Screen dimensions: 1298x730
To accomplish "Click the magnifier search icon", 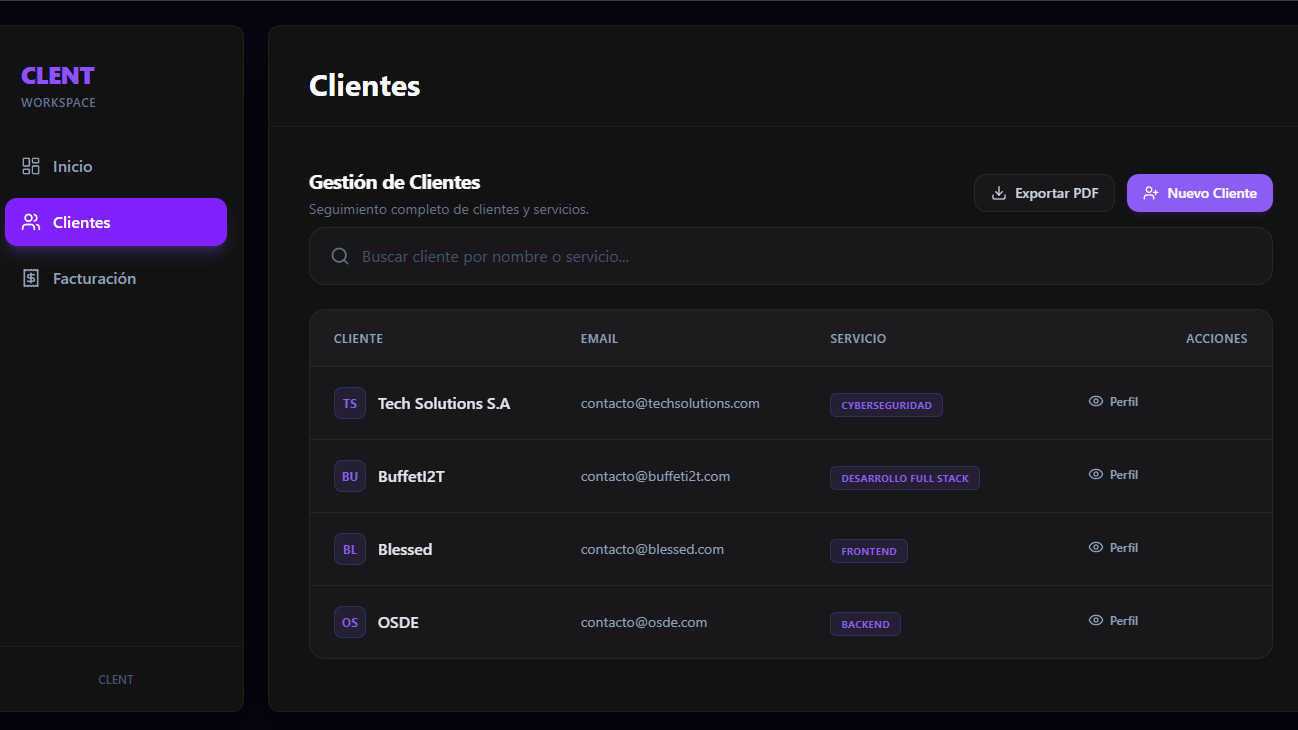I will click(x=341, y=257).
